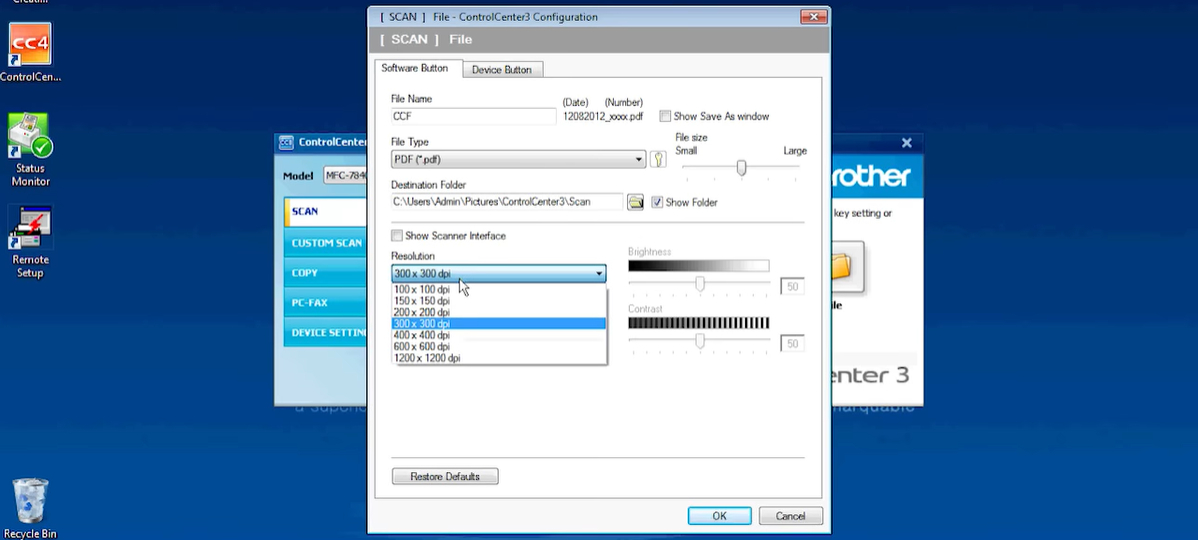This screenshot has height=540, width=1199.
Task: Confirm settings with the OK button
Action: [x=719, y=516]
